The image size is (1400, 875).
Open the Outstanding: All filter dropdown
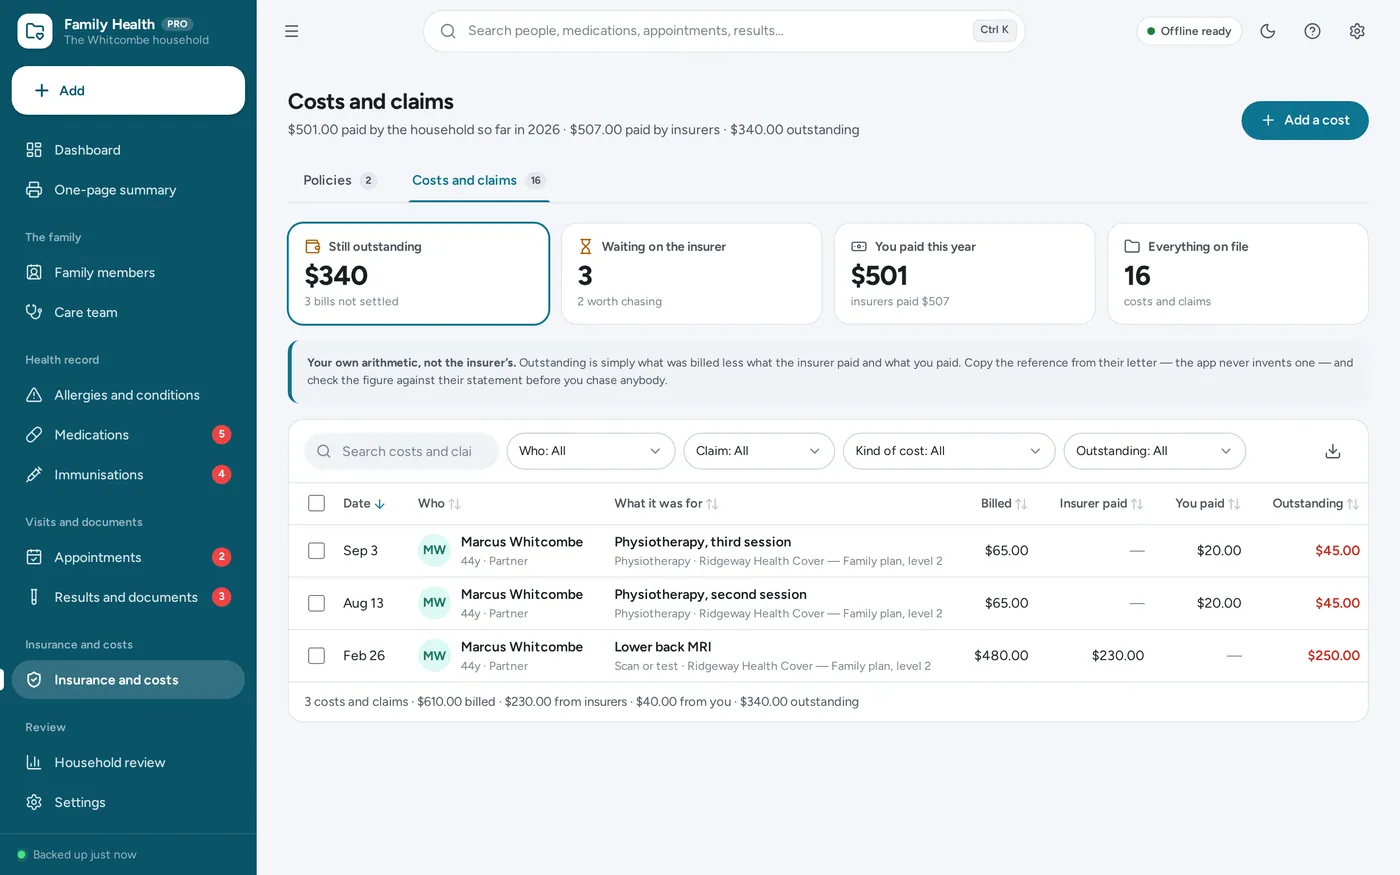click(1154, 451)
